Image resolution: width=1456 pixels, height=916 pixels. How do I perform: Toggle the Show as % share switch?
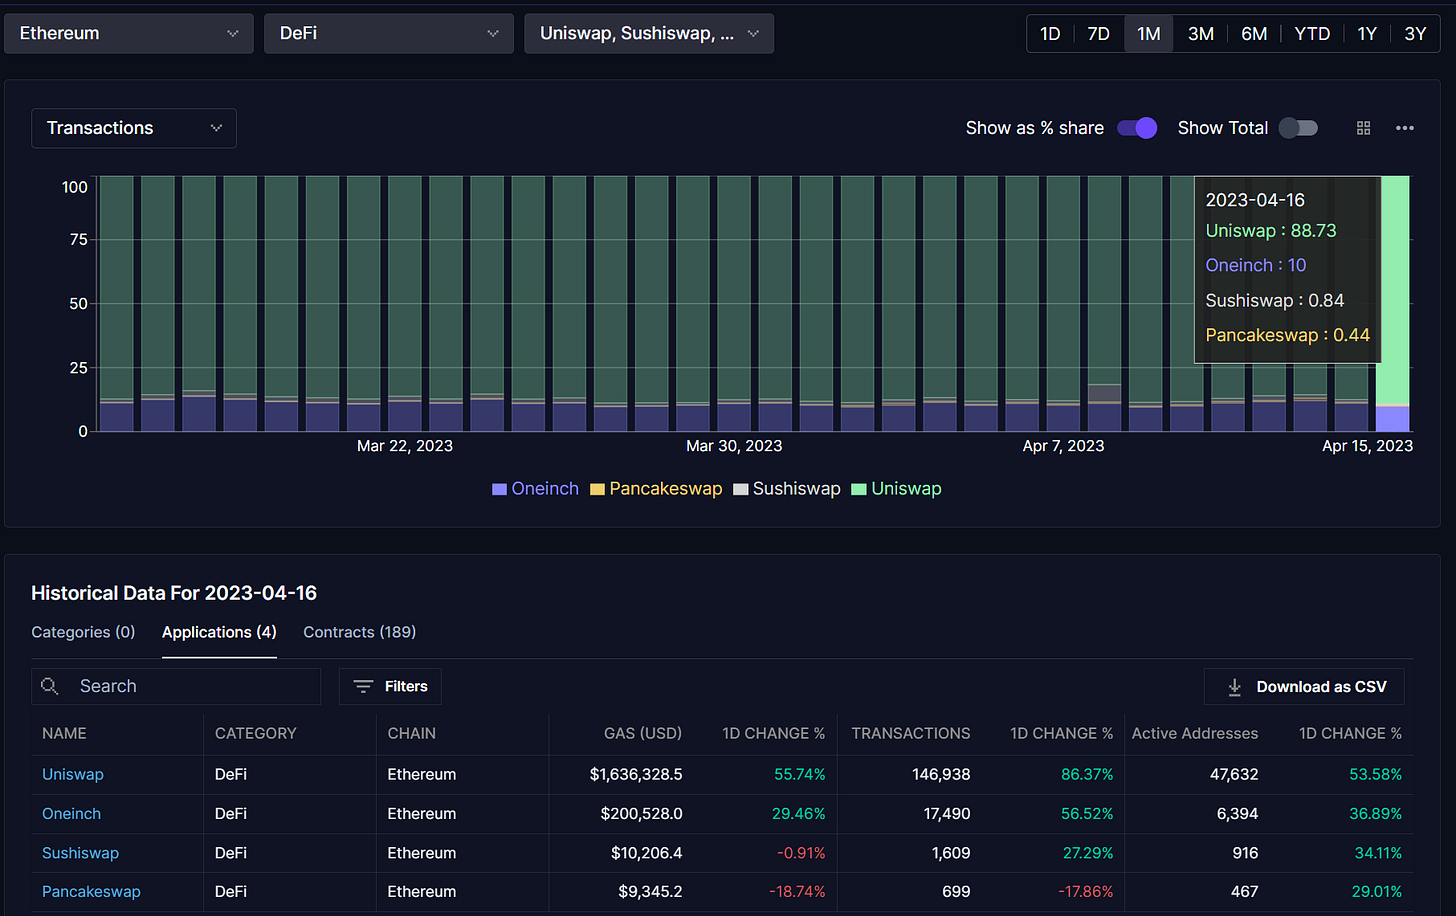click(1137, 128)
